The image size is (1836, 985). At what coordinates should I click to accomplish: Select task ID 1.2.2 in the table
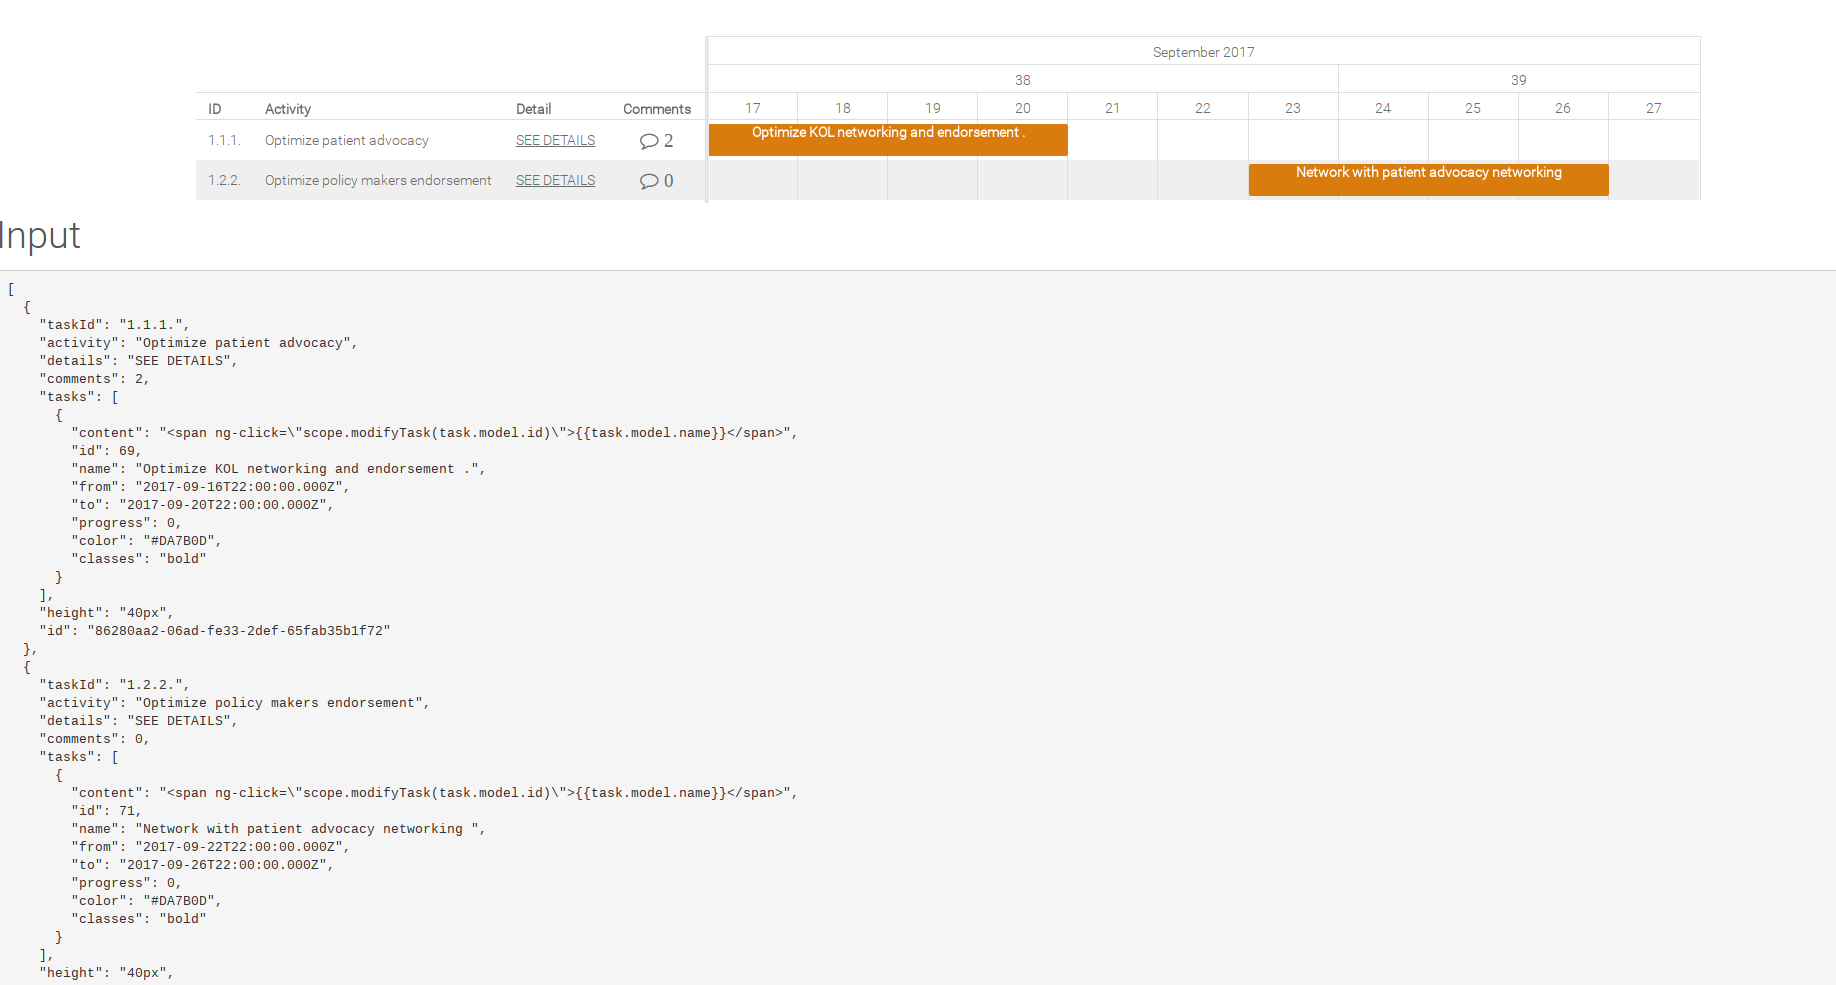pos(224,180)
